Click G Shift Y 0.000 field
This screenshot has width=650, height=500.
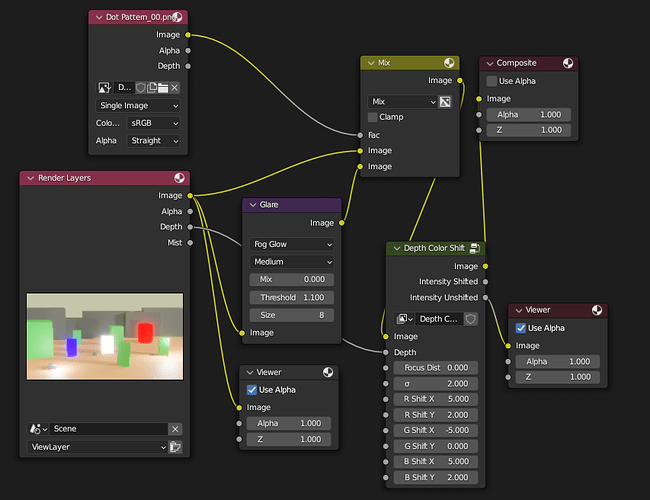click(436, 446)
